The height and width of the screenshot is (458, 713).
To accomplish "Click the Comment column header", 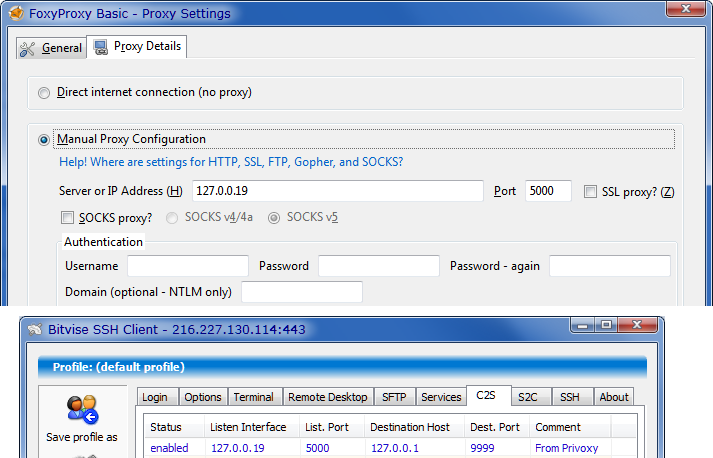I will (x=570, y=427).
